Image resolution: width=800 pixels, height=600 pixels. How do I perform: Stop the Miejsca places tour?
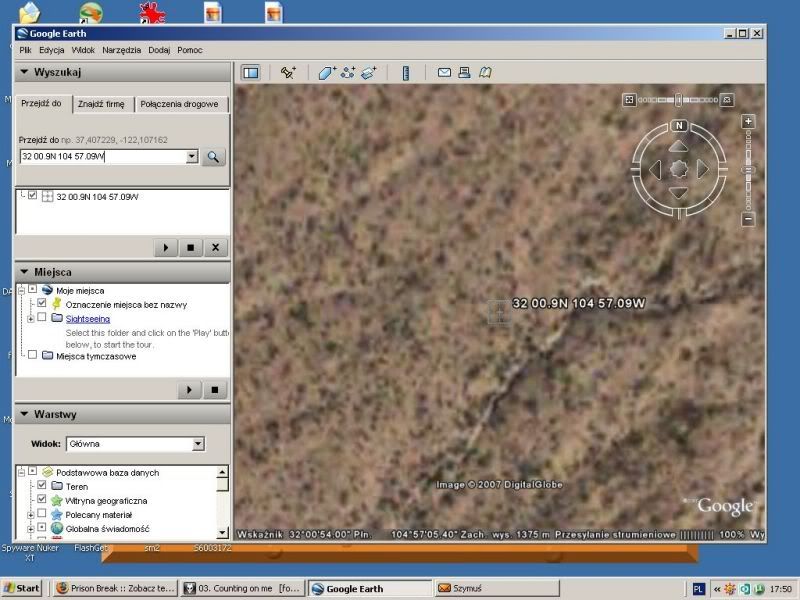(x=214, y=390)
